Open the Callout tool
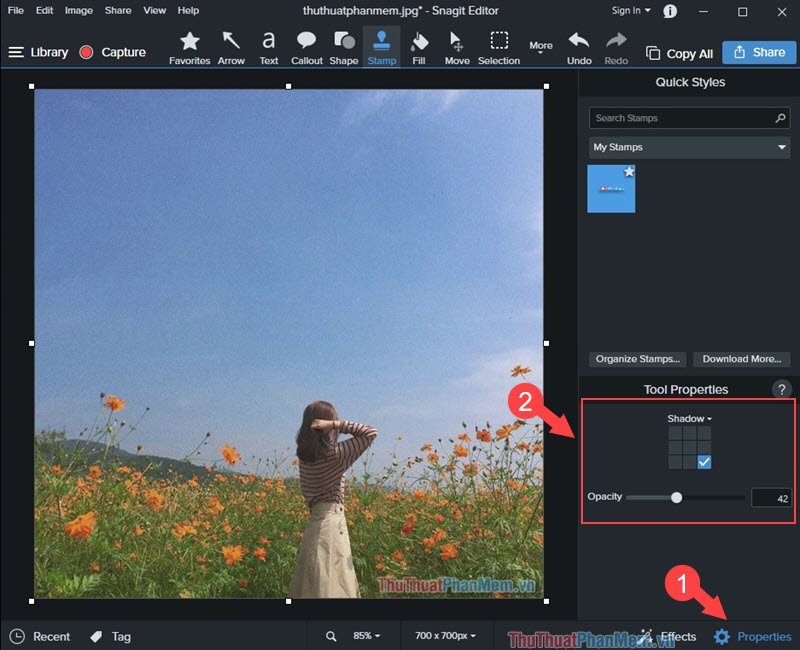The image size is (800, 650). [x=306, y=46]
